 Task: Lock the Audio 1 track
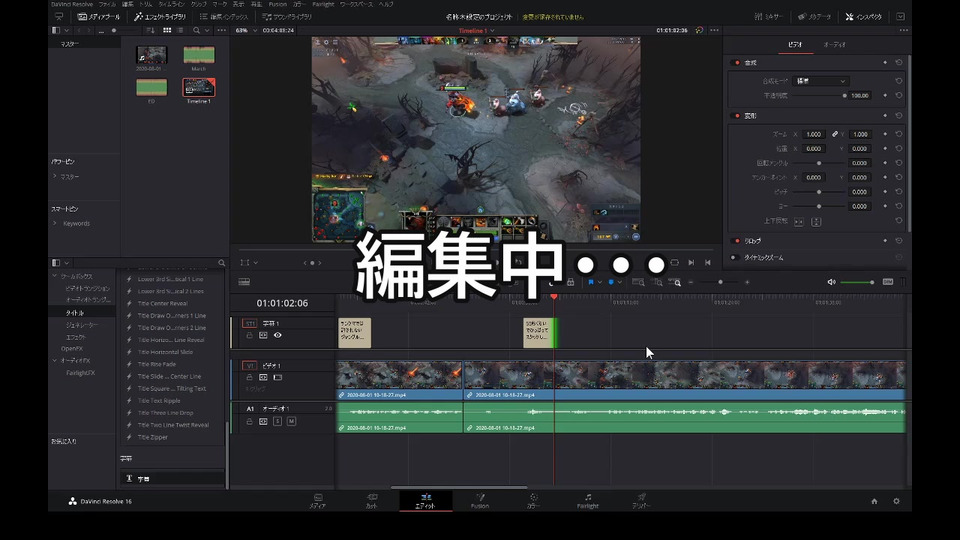click(249, 421)
